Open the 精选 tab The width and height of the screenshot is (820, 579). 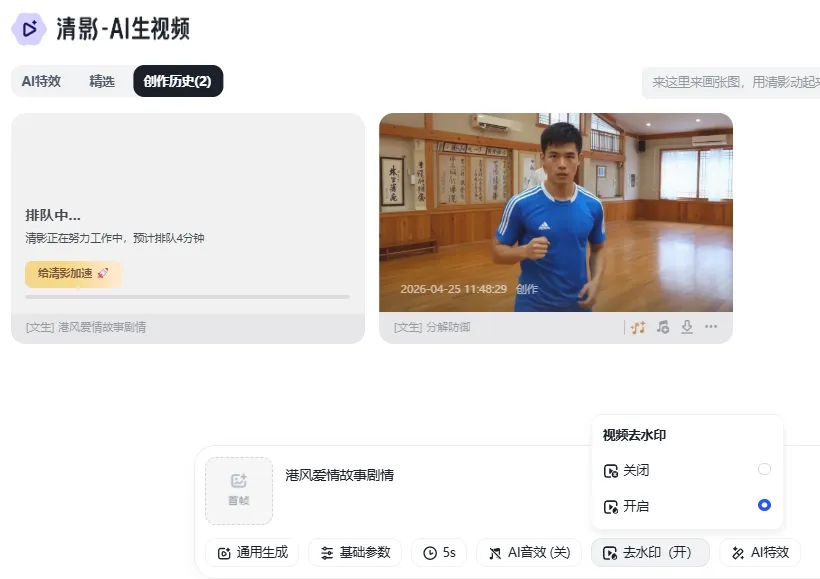click(102, 81)
